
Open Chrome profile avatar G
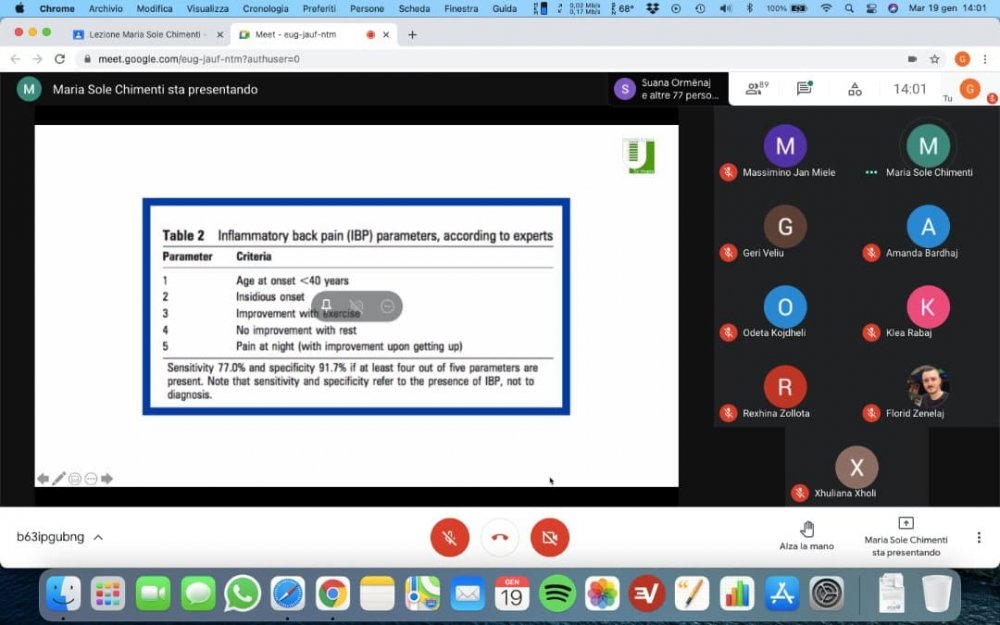pos(962,59)
